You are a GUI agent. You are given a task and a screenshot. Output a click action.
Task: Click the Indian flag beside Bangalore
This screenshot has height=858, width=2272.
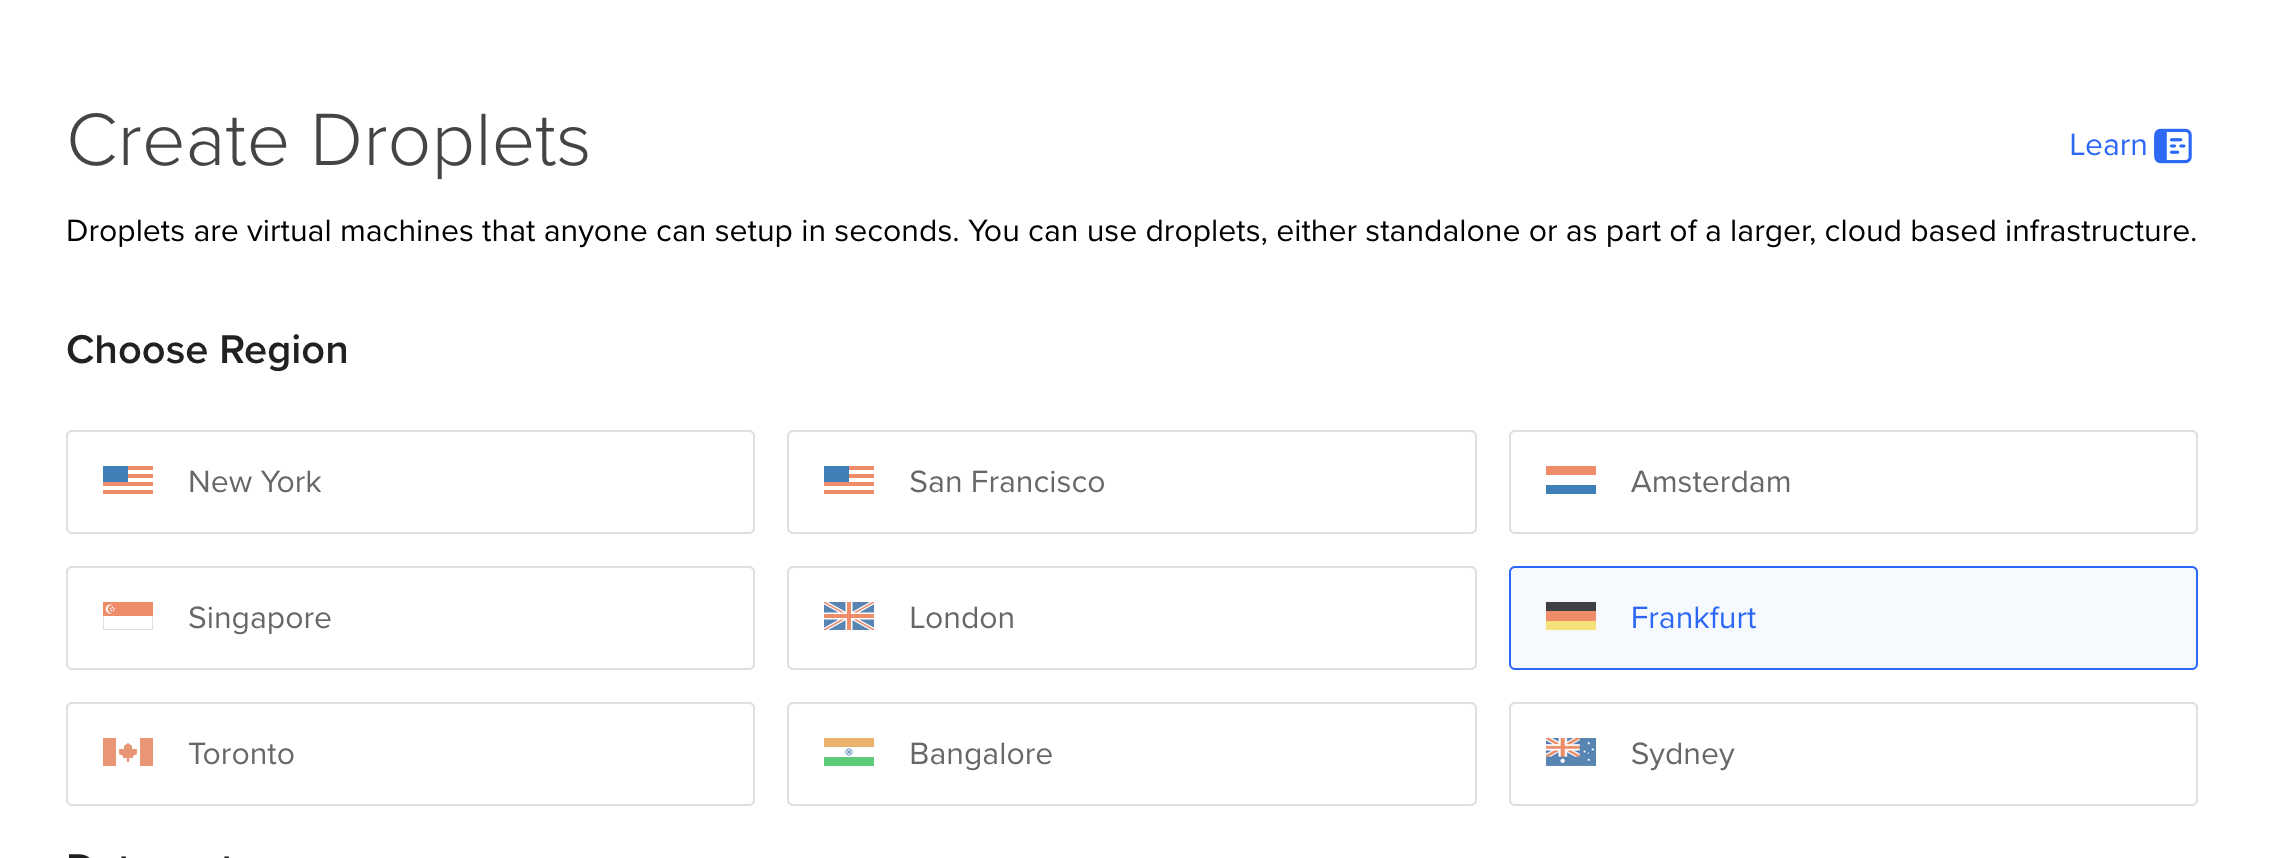click(849, 752)
